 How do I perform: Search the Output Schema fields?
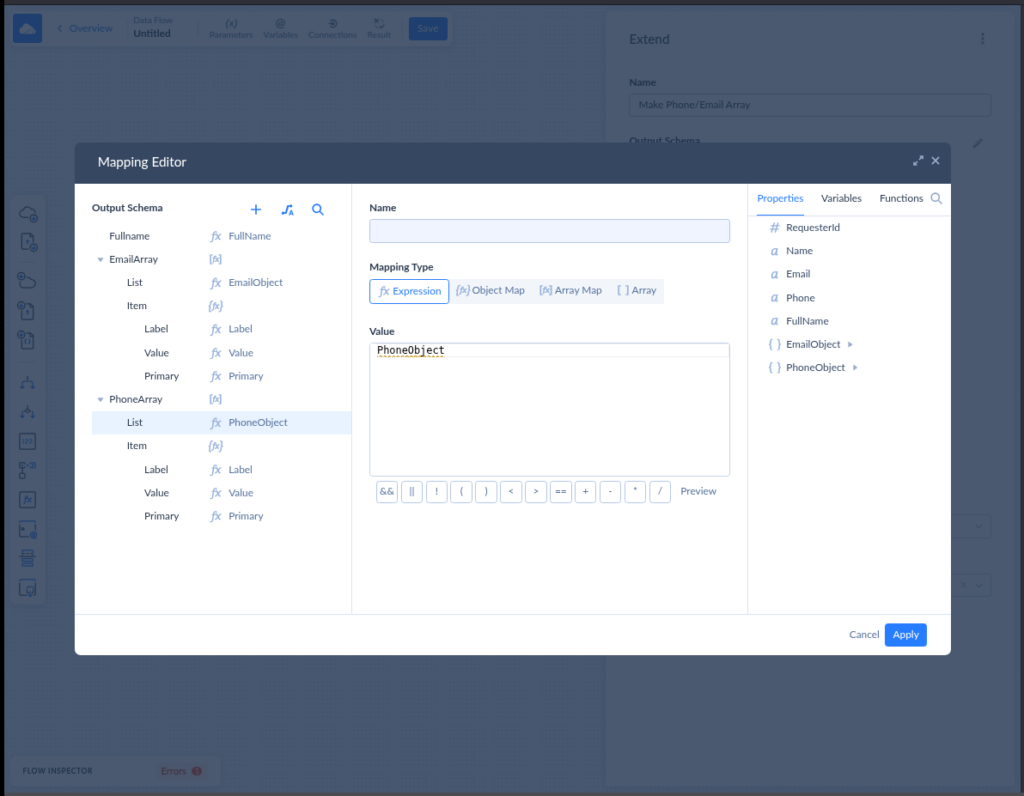(x=317, y=210)
